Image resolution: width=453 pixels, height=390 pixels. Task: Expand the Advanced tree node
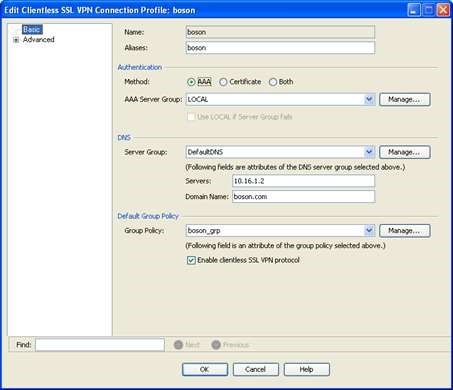pos(16,40)
